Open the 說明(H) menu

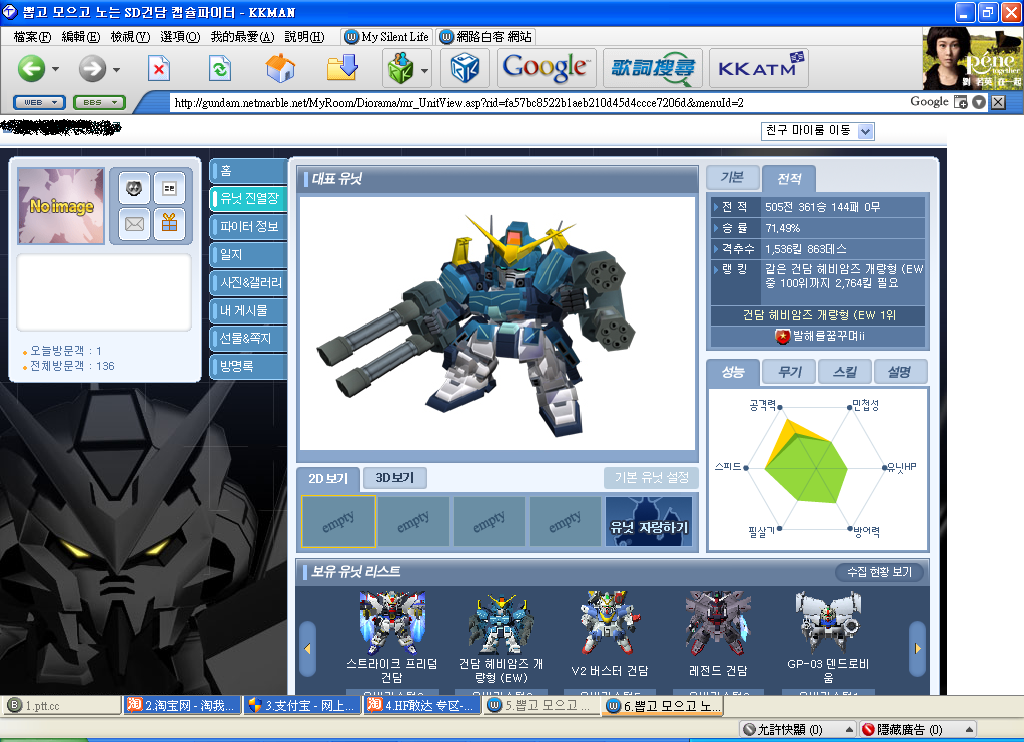click(x=304, y=37)
